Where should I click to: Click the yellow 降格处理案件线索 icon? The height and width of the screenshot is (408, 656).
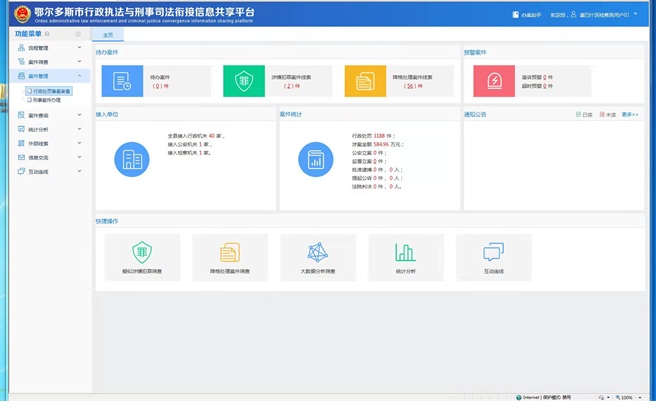coord(364,82)
